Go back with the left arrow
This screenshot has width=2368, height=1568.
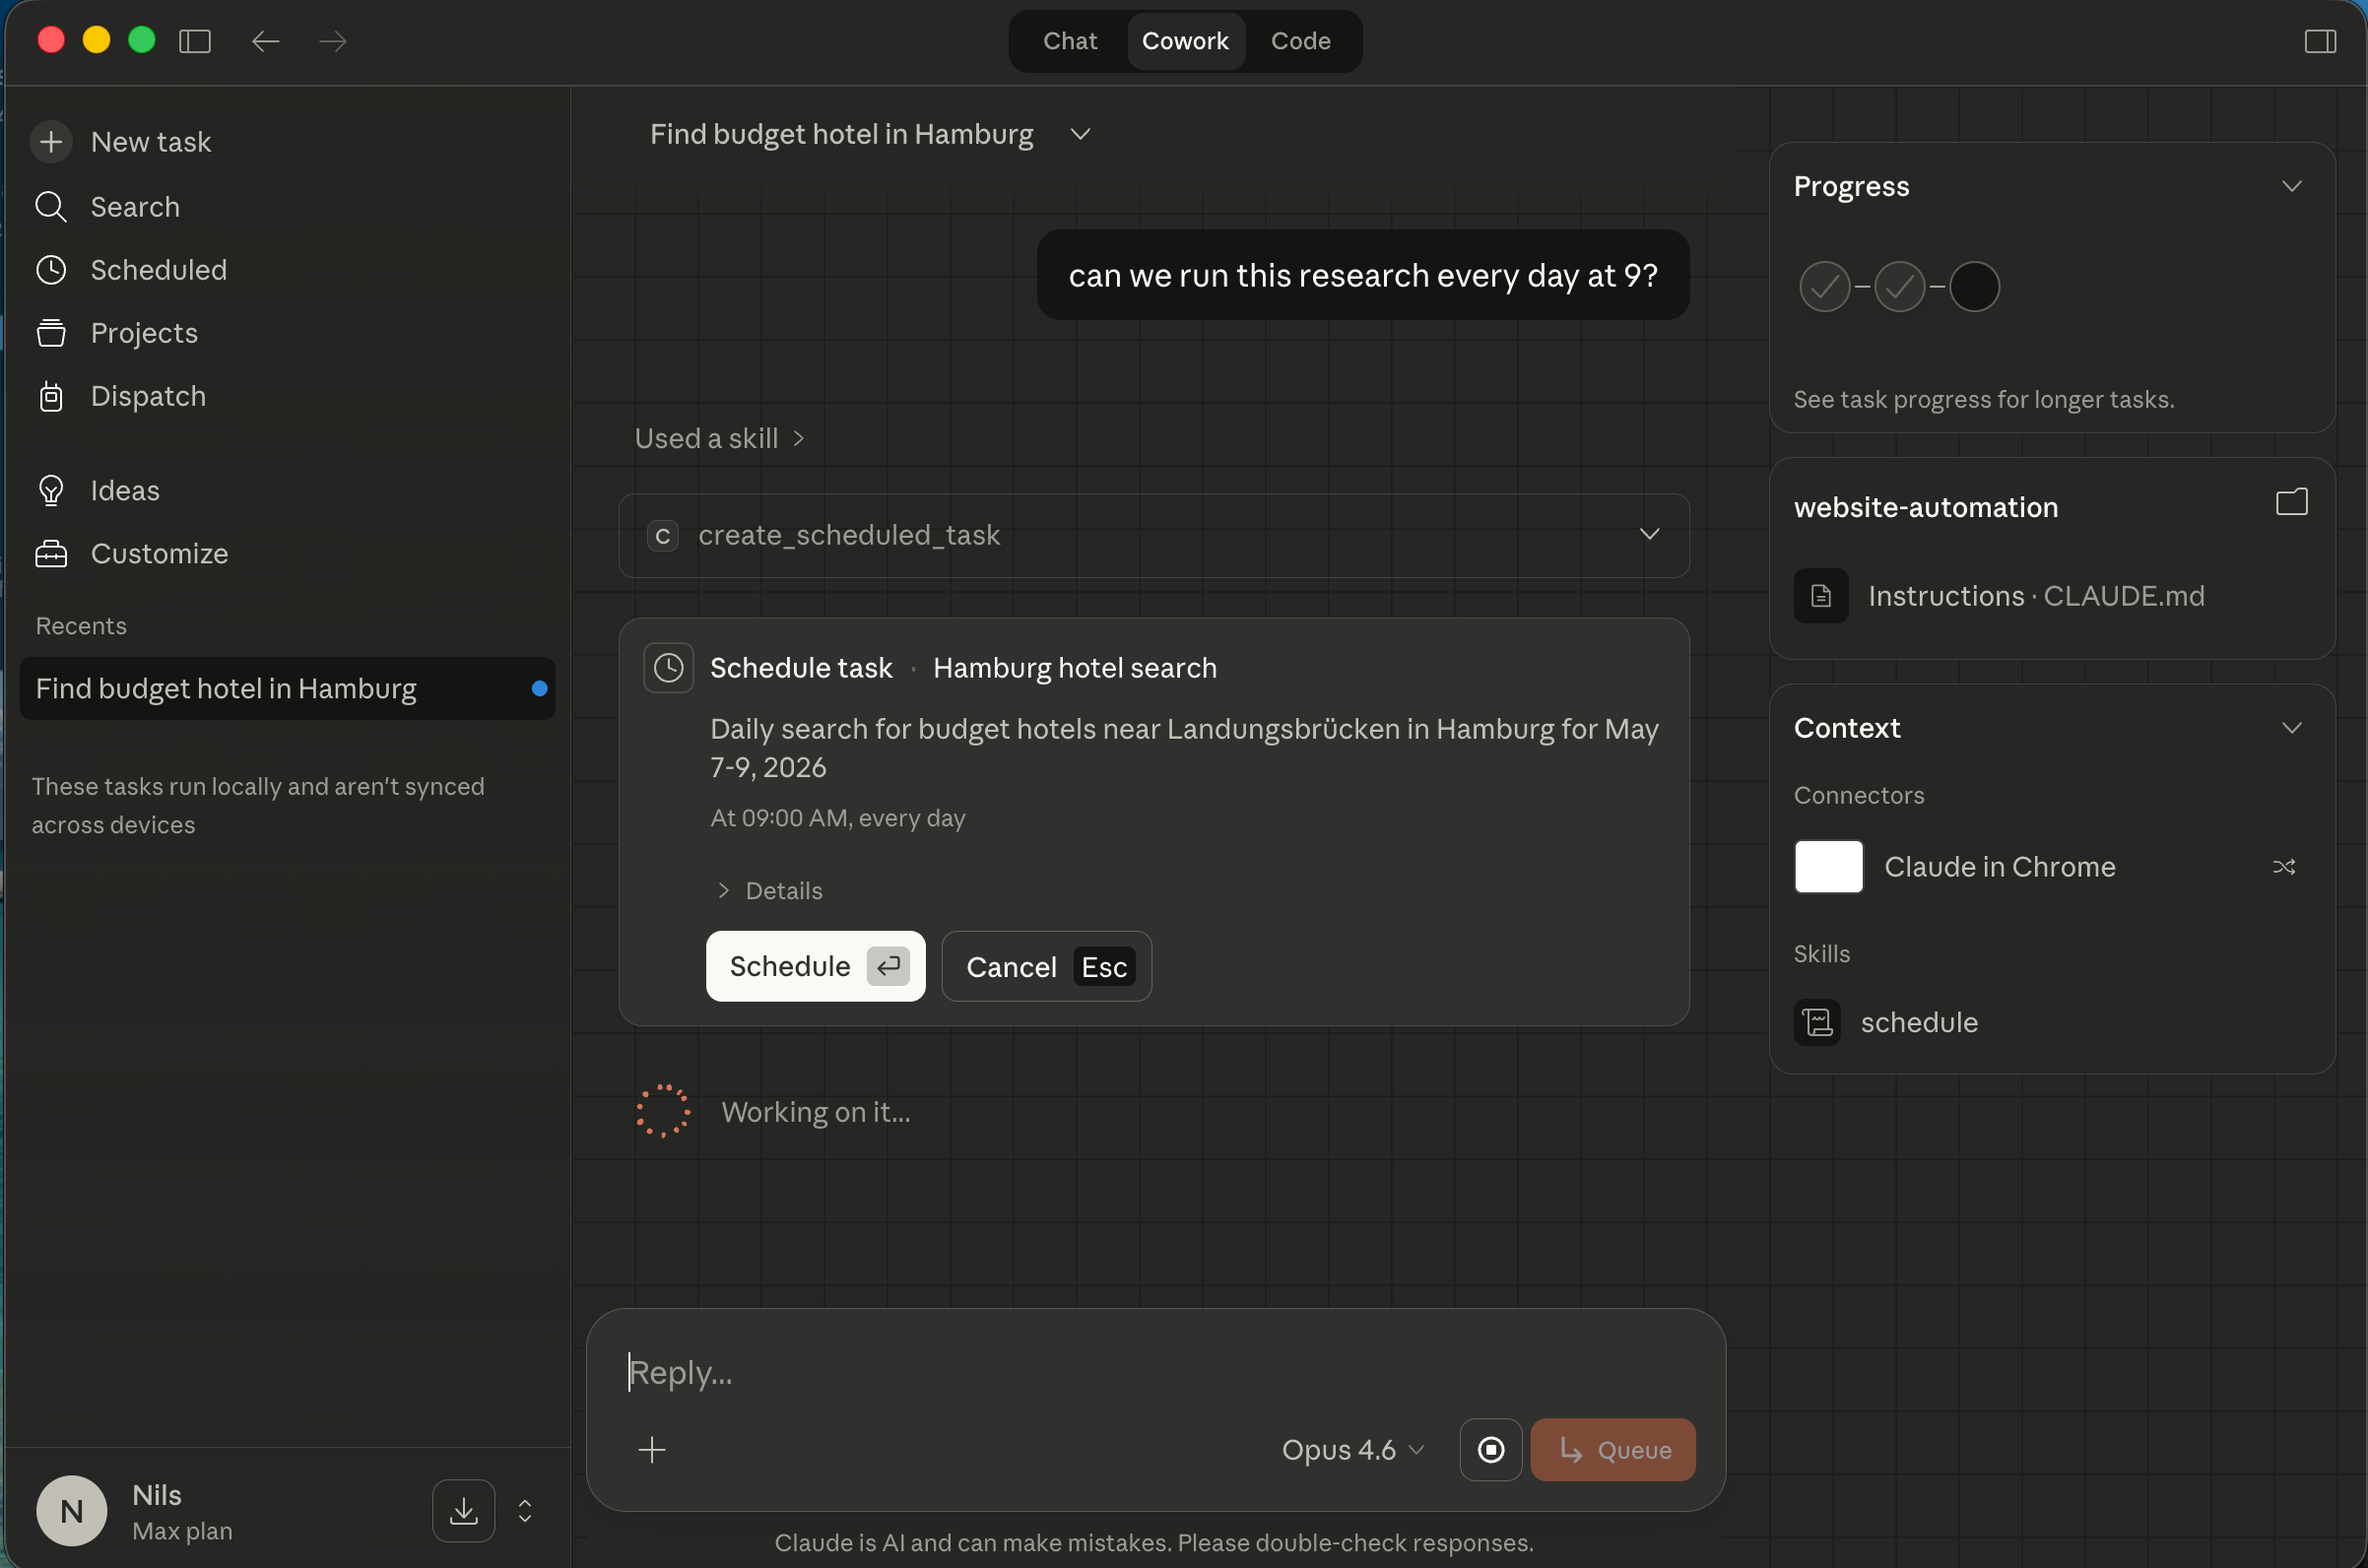coord(265,41)
